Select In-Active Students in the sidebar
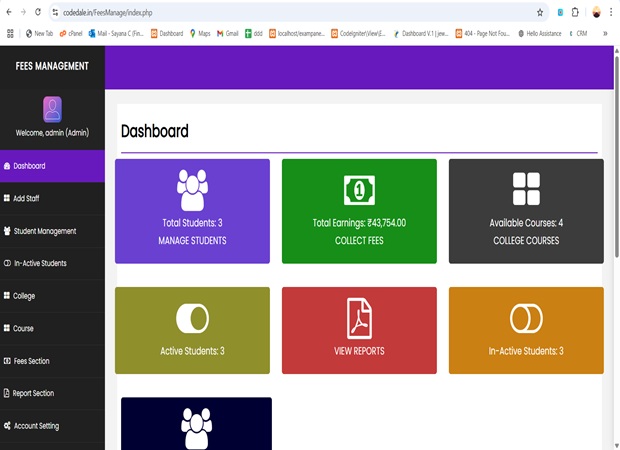Screen dimensions: 620x450 (40, 264)
